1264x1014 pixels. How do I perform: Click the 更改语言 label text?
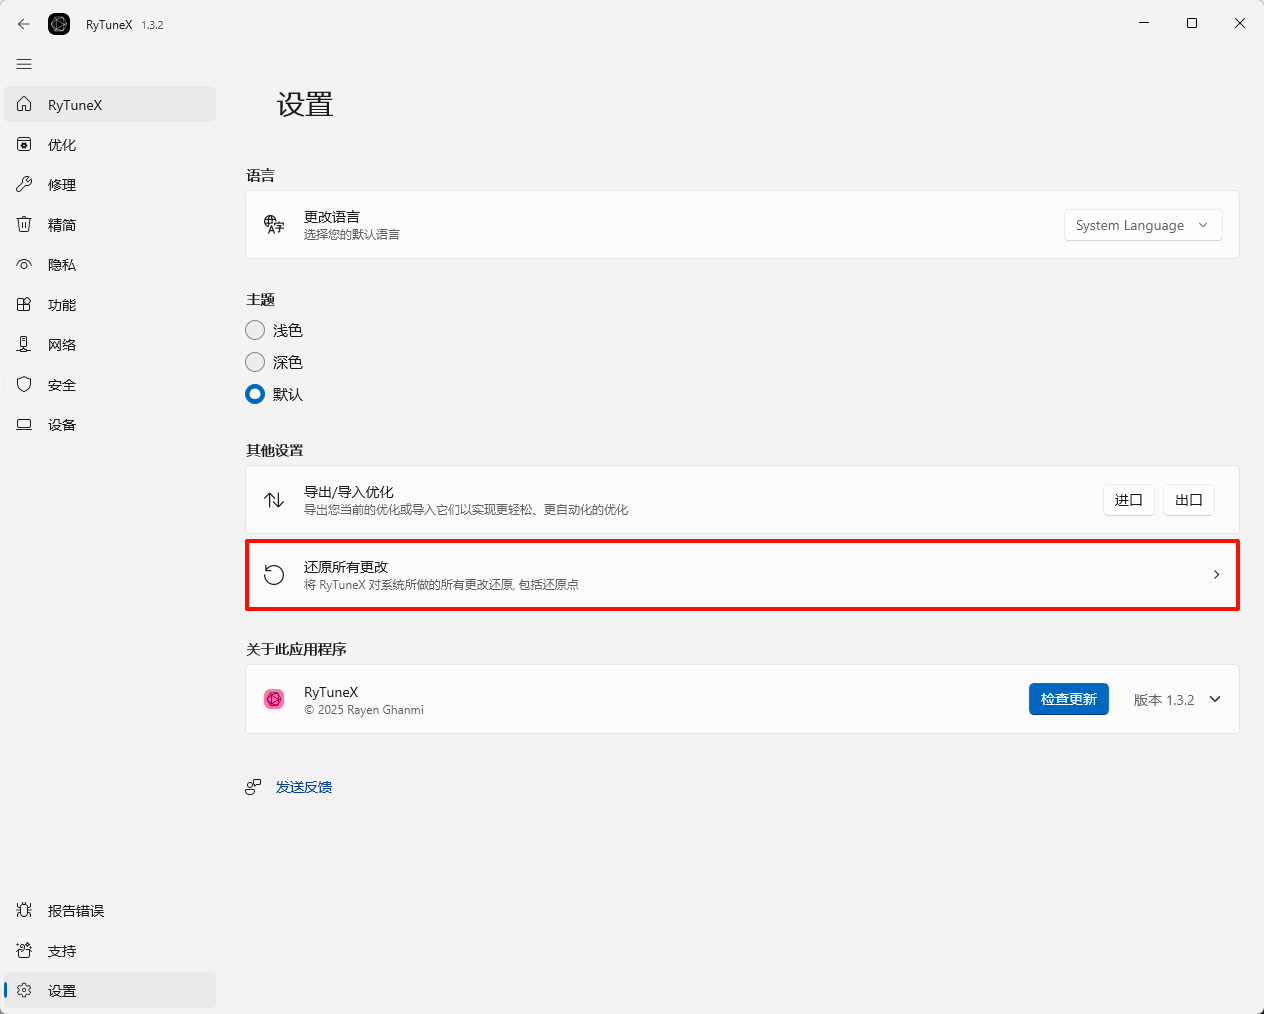(x=332, y=217)
